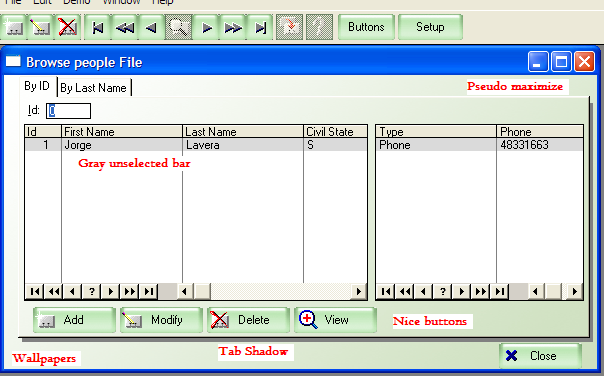Click the insert record toolbar icon
Screen dimensions: 604x376
click(x=13, y=27)
